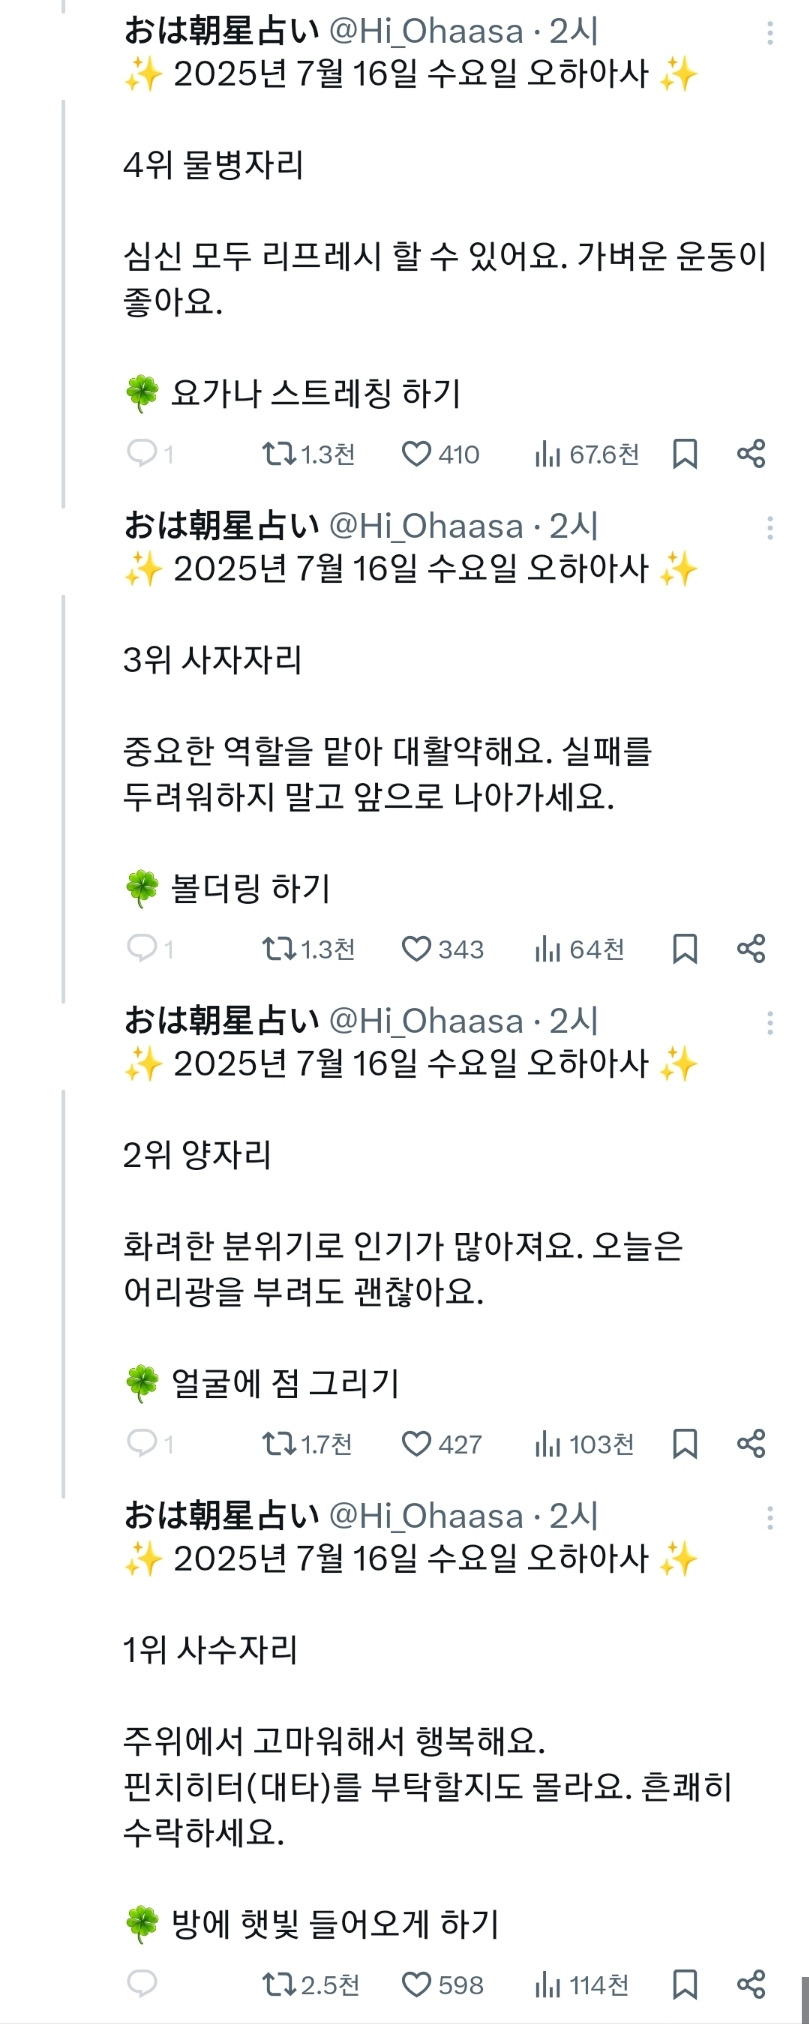Open more options on 사수자리 post
Image resolution: width=809 pixels, height=2024 pixels.
[x=769, y=1517]
